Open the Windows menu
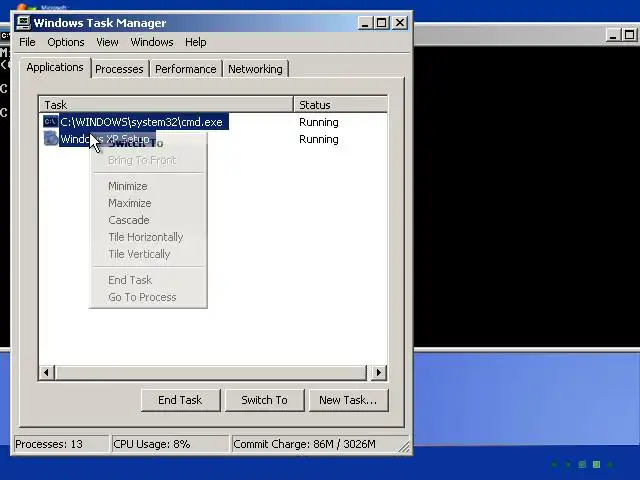640x480 pixels. click(152, 42)
